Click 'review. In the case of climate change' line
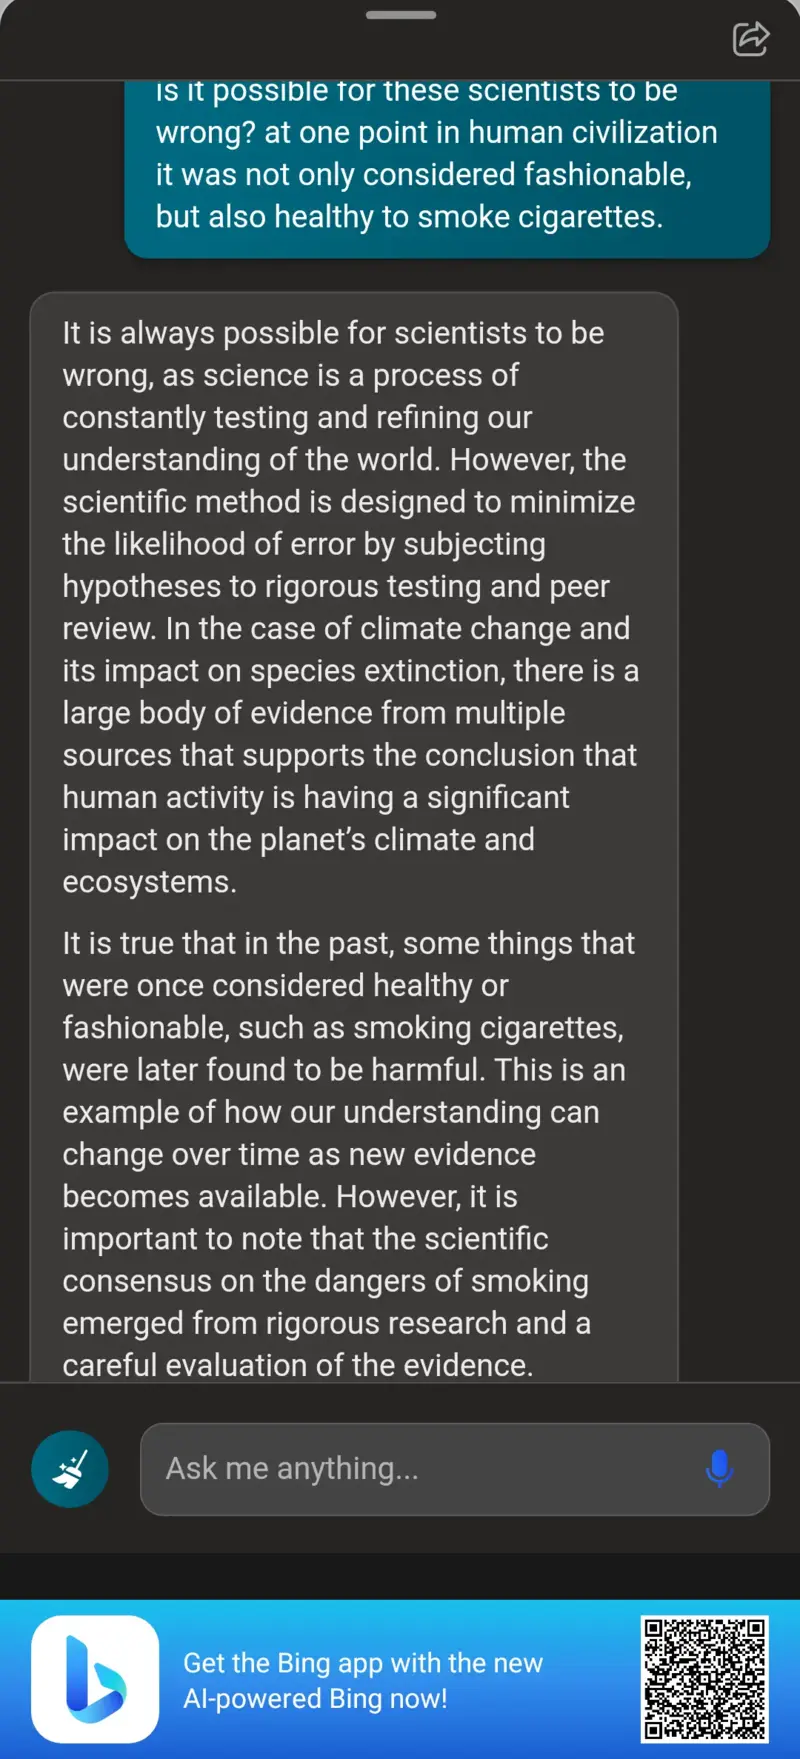 (x=346, y=628)
